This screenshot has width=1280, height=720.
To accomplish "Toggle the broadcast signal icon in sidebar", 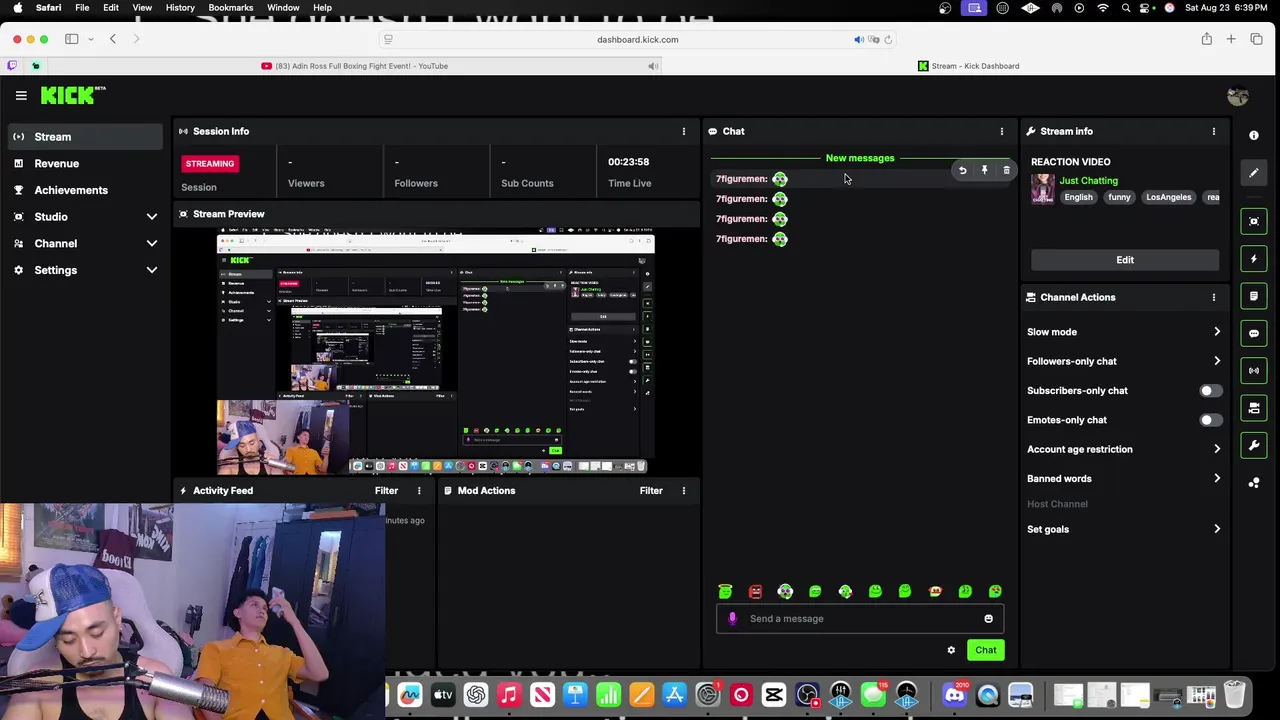I will point(1254,371).
